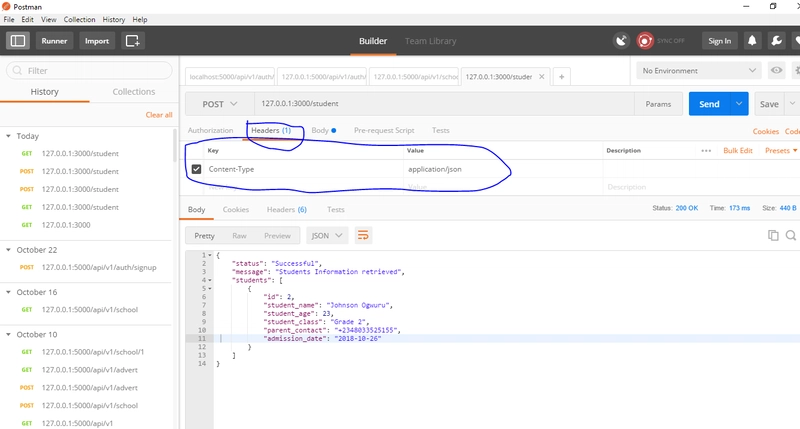Toggle the sidebar panel icon
This screenshot has height=429, width=800.
(x=18, y=41)
